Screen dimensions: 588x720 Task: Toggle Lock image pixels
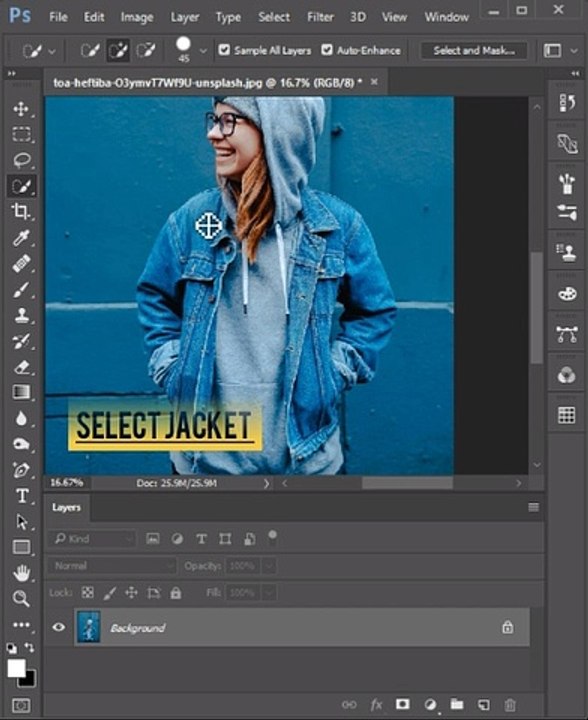point(109,593)
